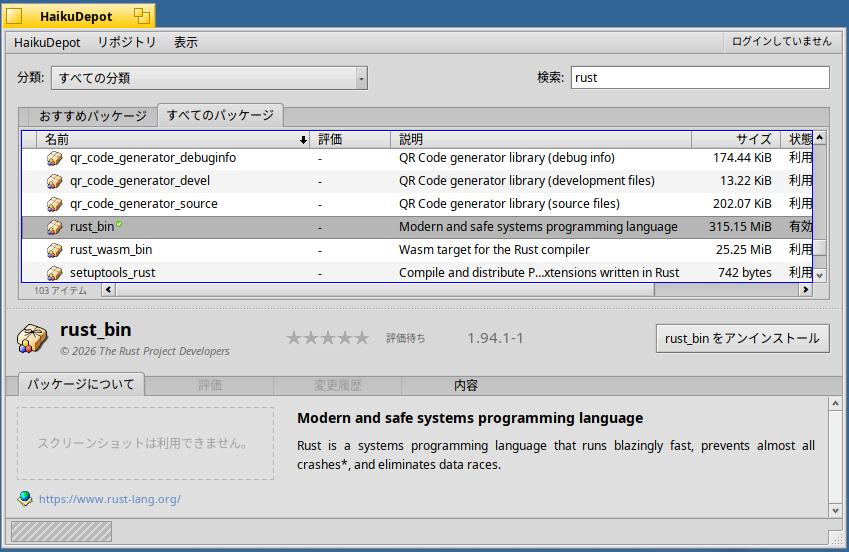
Task: Select the 内容 tab
Action: [x=465, y=385]
